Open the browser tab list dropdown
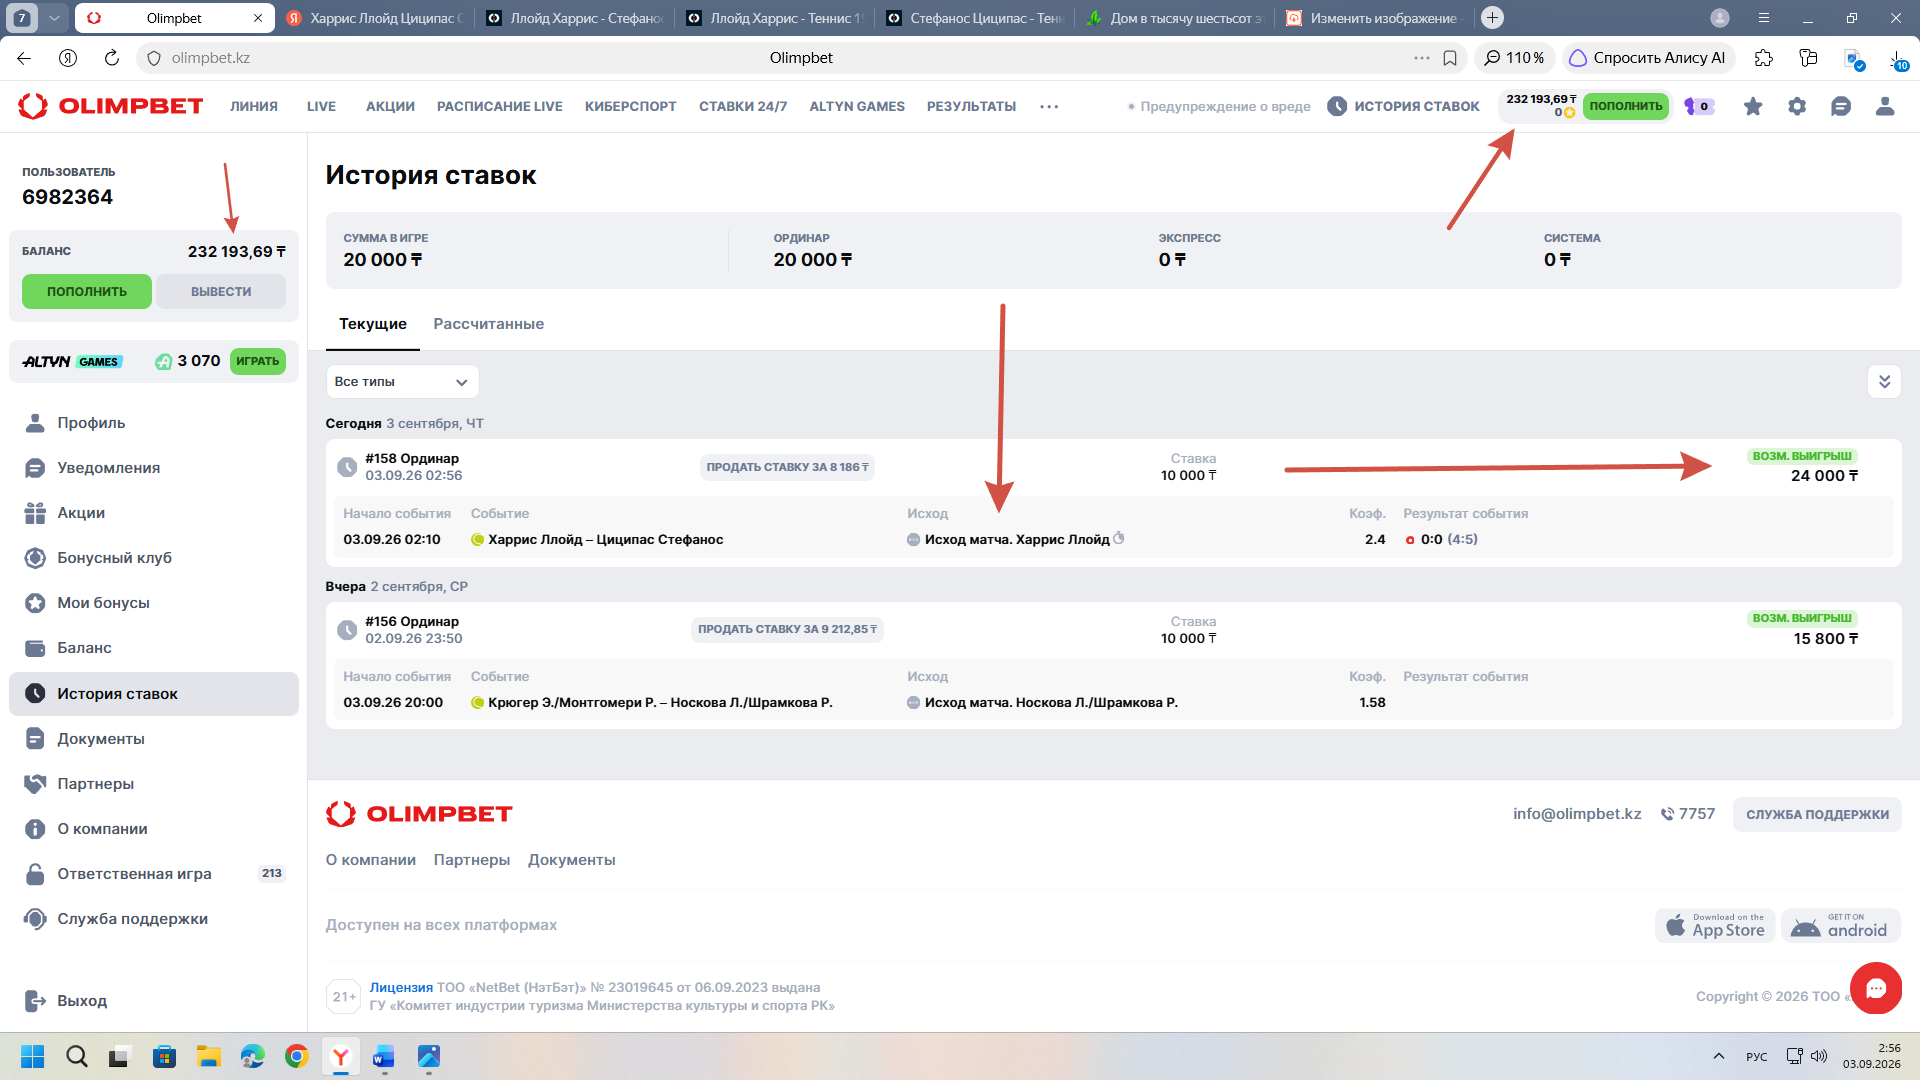 tap(55, 18)
